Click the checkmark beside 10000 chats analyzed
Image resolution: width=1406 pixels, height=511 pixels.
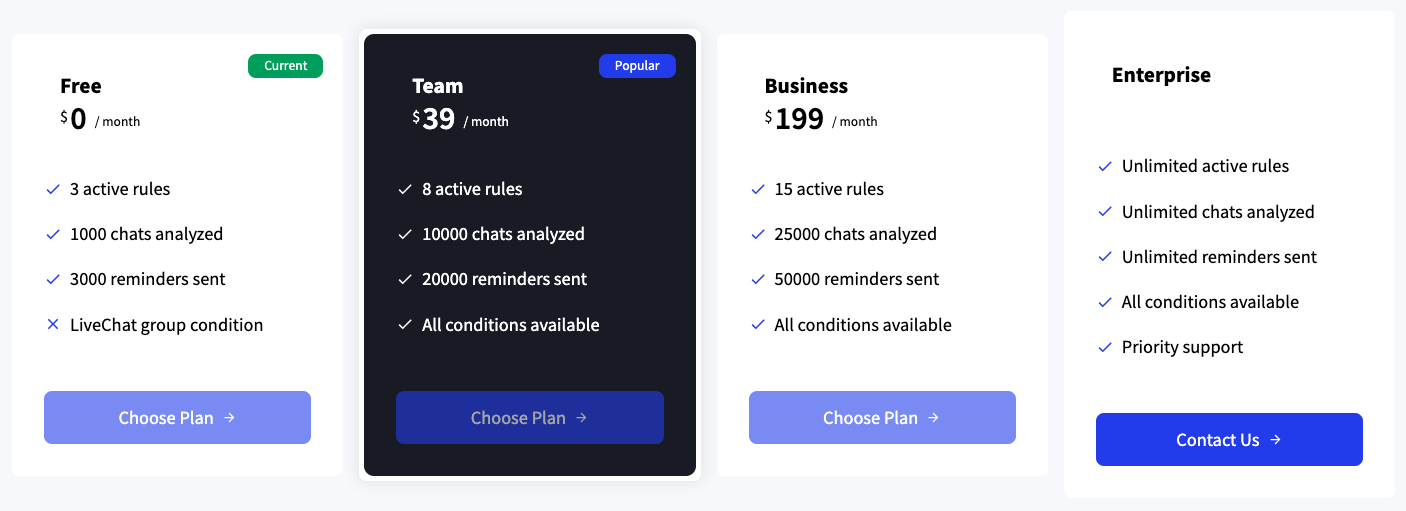pyautogui.click(x=405, y=234)
